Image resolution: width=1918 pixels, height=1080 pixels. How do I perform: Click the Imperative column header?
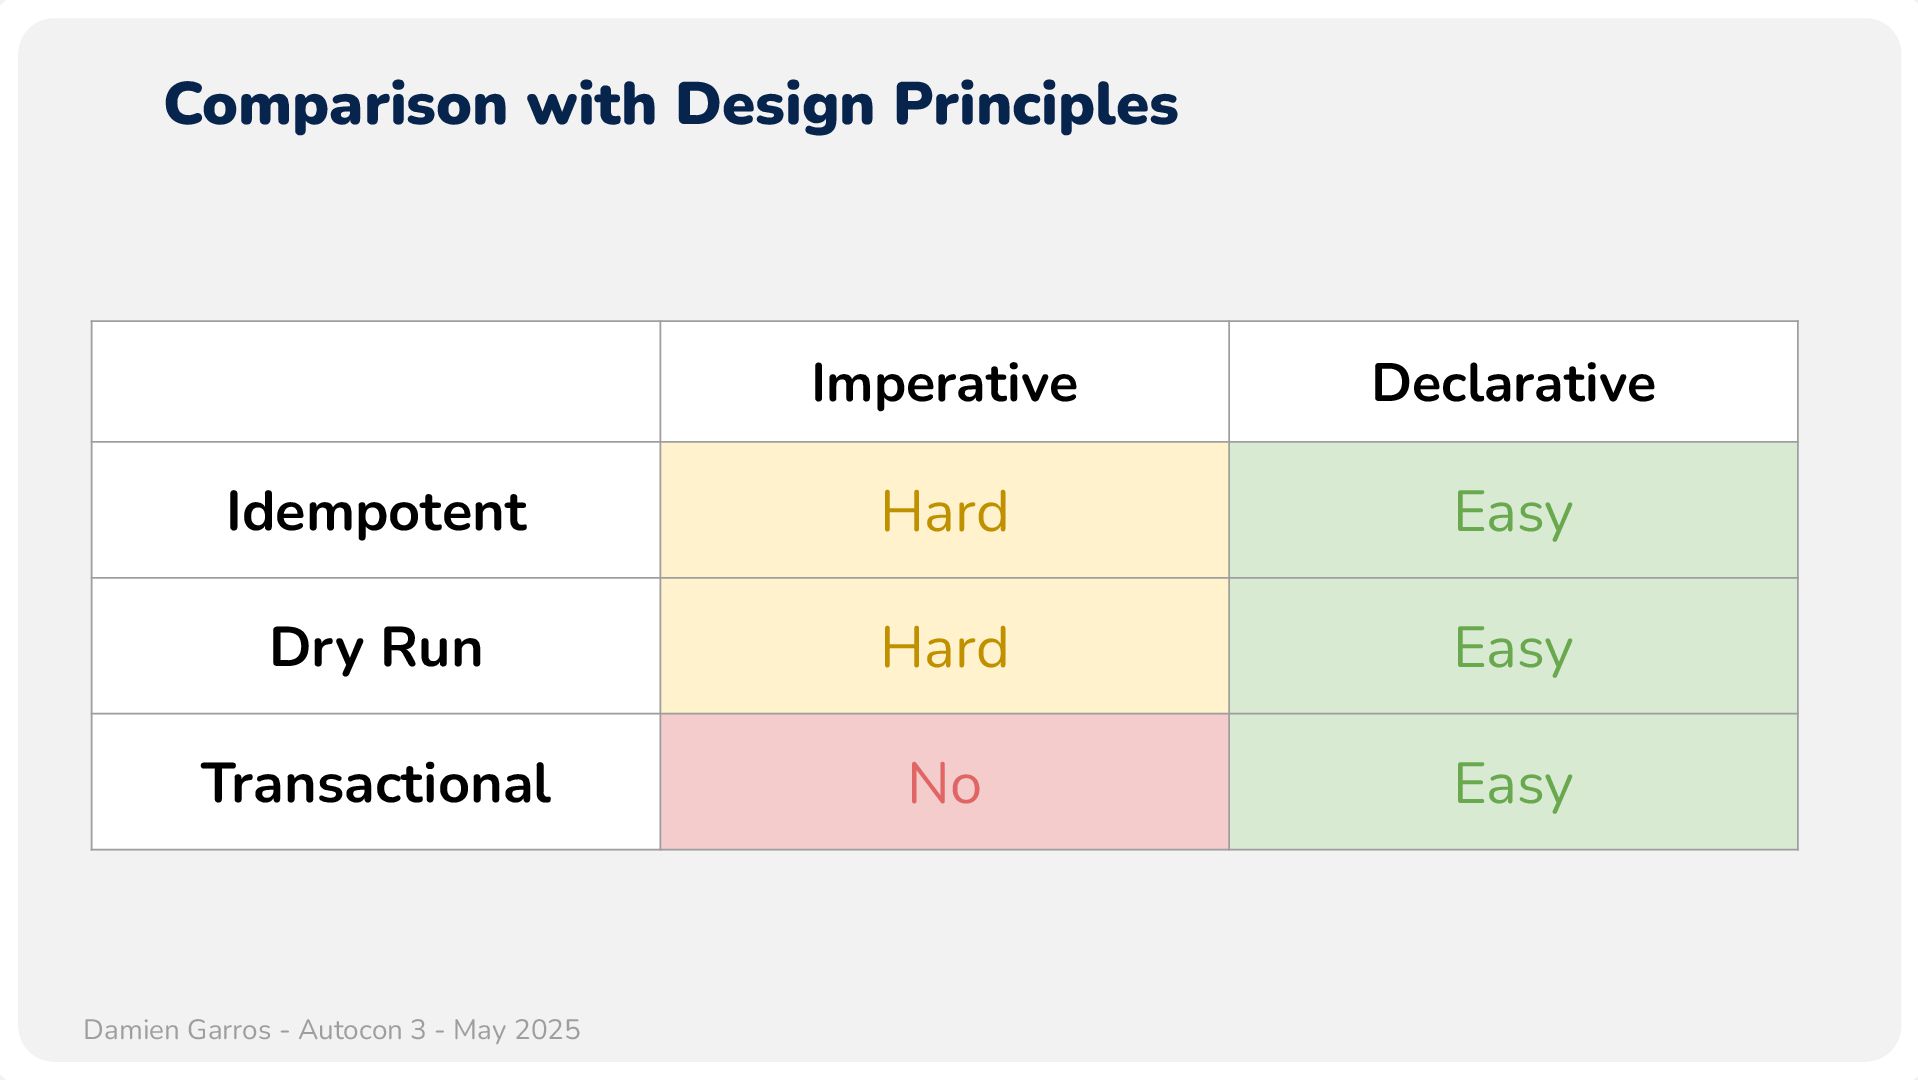[944, 383]
